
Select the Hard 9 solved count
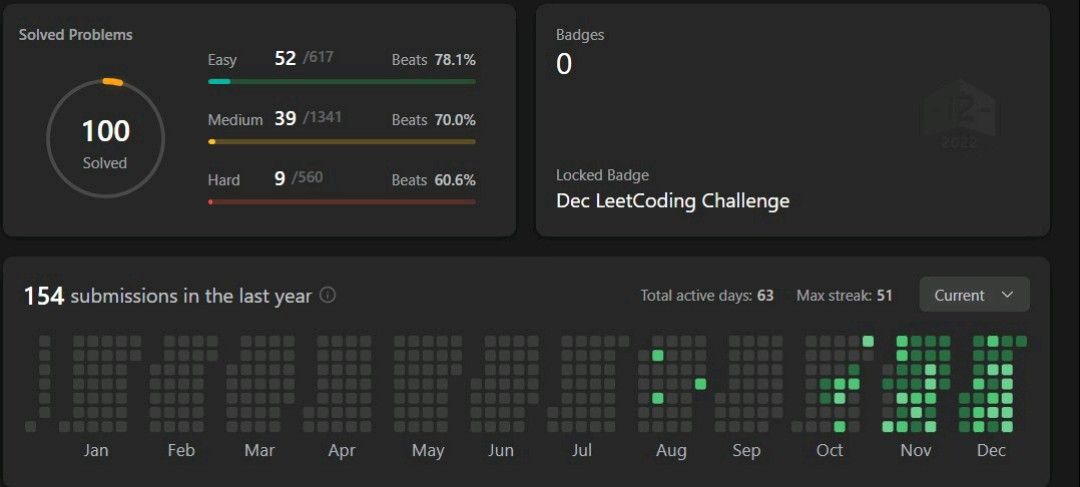(x=280, y=179)
